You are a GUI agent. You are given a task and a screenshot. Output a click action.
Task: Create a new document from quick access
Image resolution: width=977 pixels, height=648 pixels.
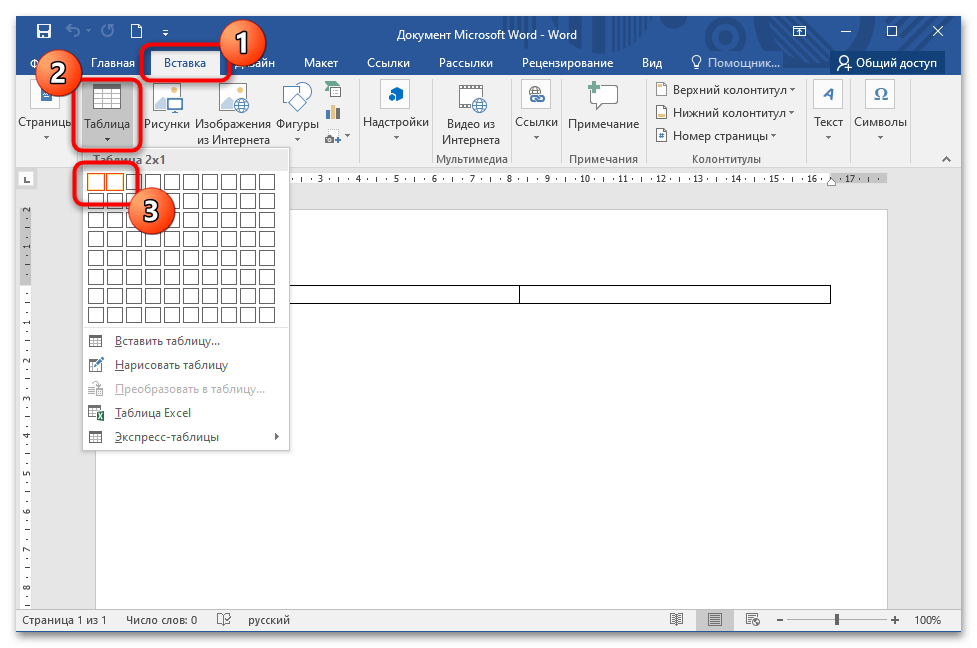[x=136, y=31]
